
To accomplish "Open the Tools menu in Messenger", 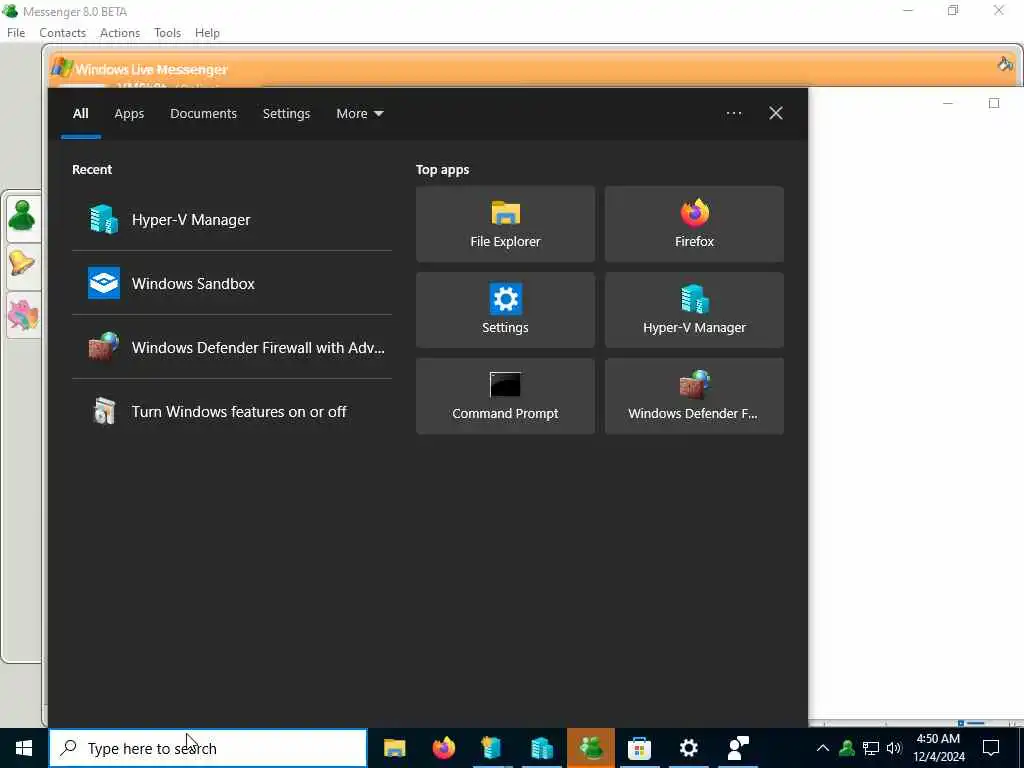I will 167,33.
